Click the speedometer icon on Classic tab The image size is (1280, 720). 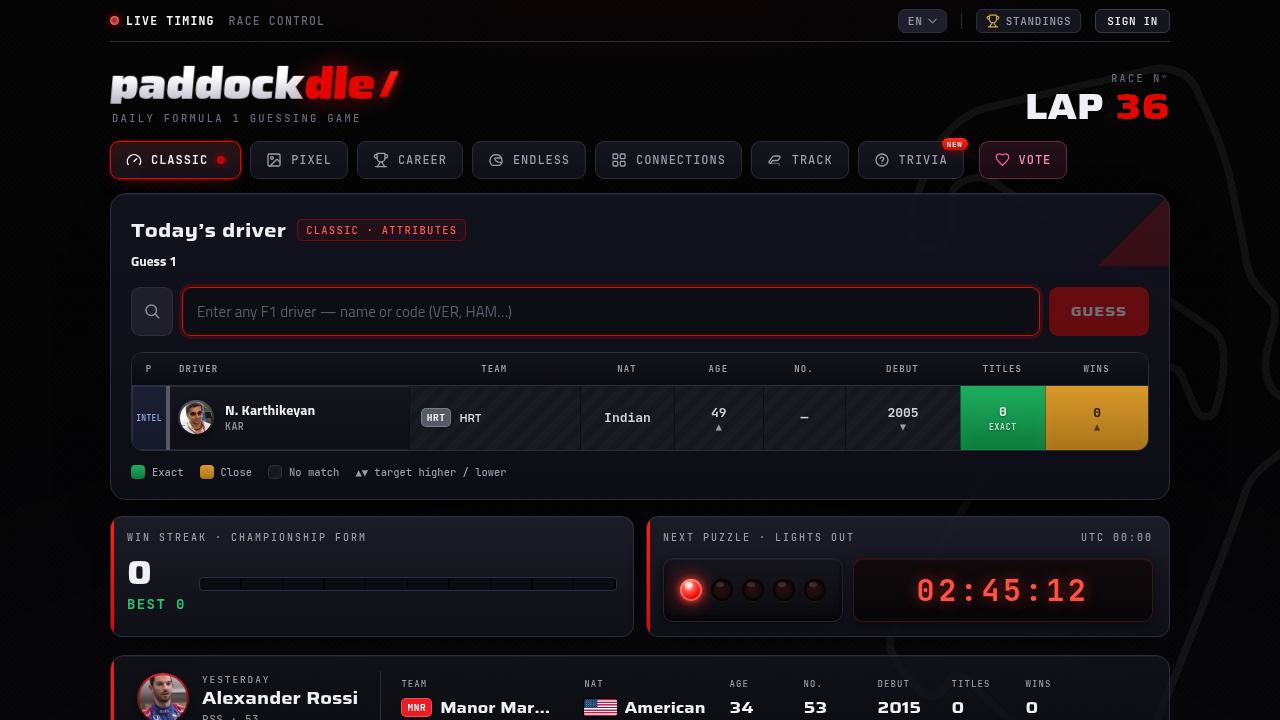tap(134, 160)
